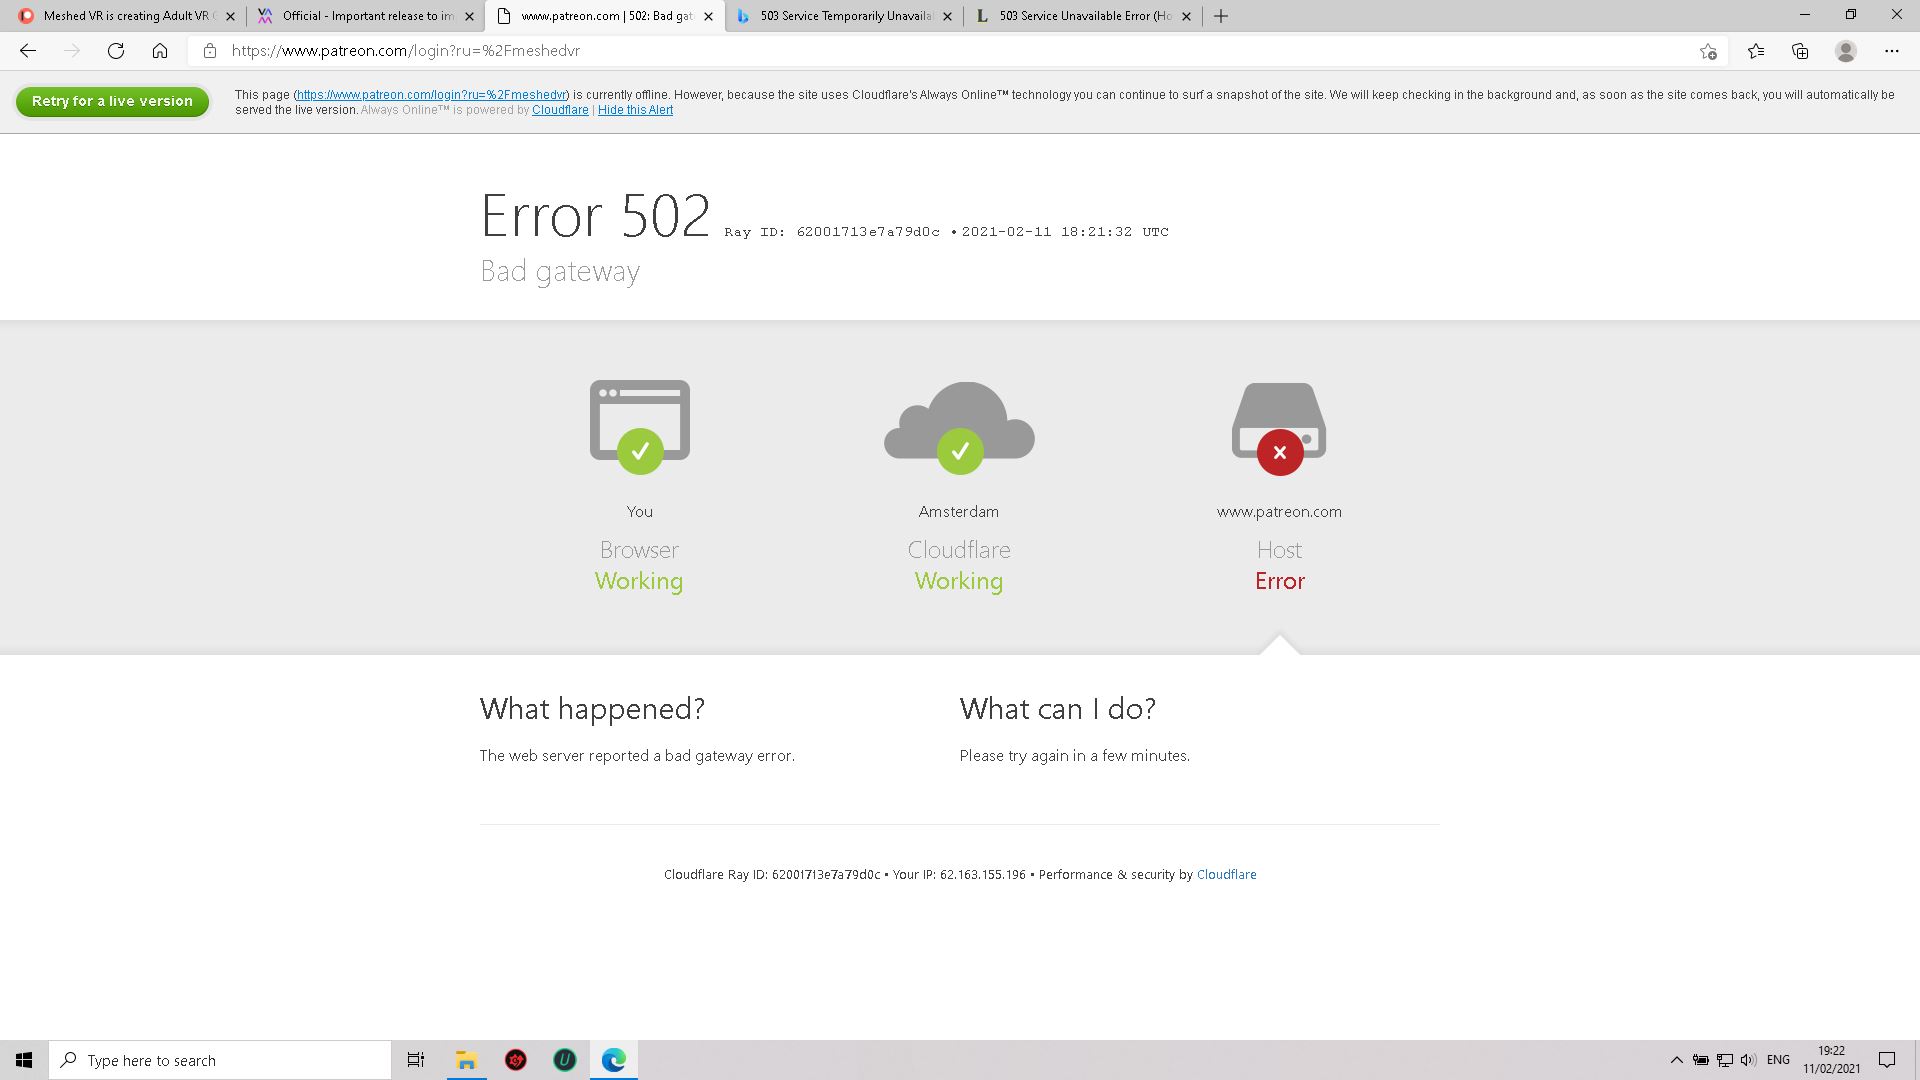This screenshot has width=1920, height=1080.
Task: Click the Your IP text in footer
Action: 959,875
